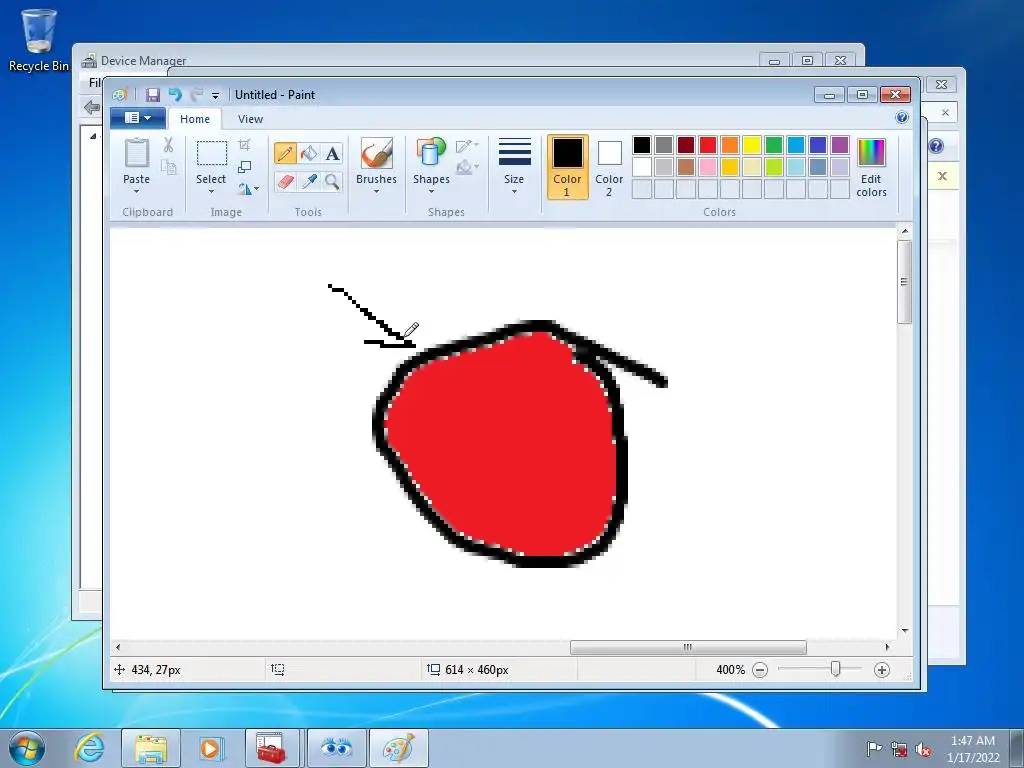Click the Undo arrow in title bar
This screenshot has width=1024, height=768.
(174, 95)
